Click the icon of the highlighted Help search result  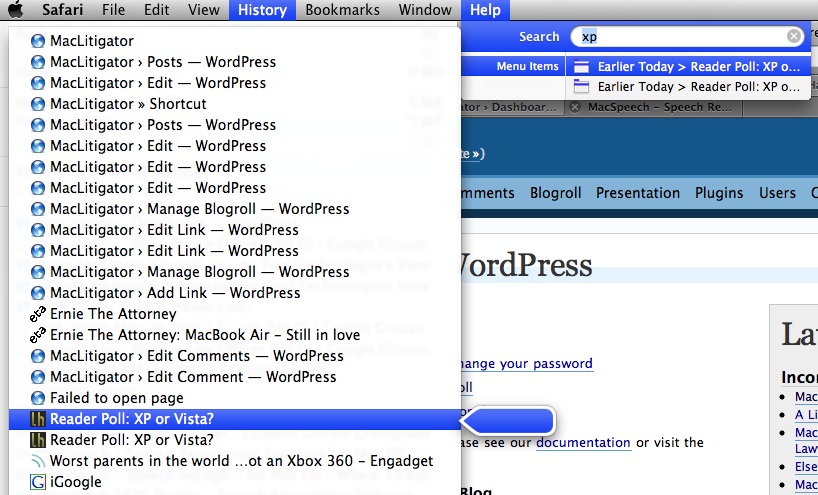tap(581, 66)
